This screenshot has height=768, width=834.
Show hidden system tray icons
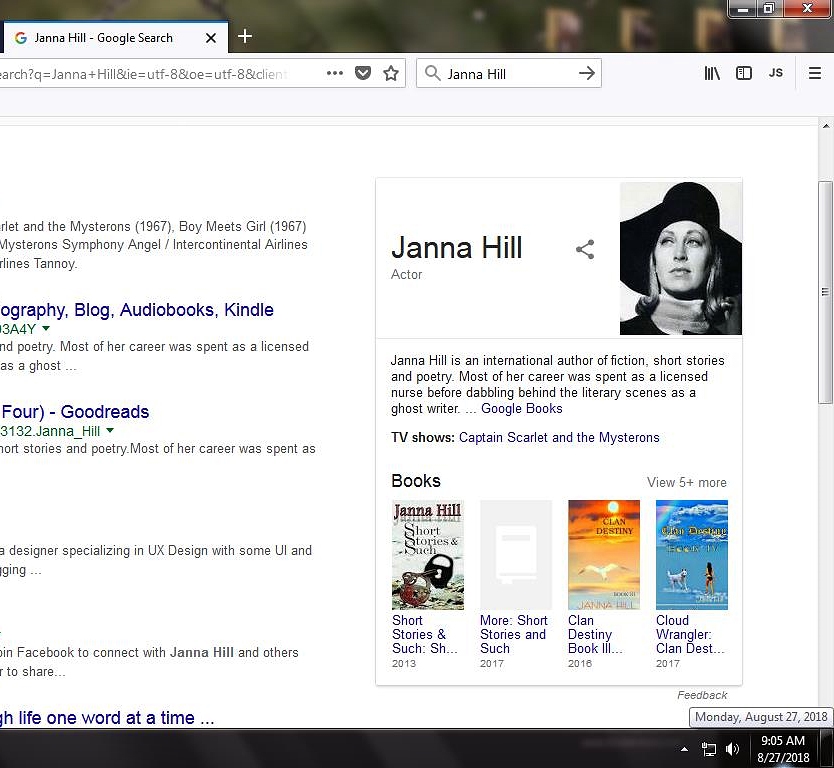(x=684, y=748)
